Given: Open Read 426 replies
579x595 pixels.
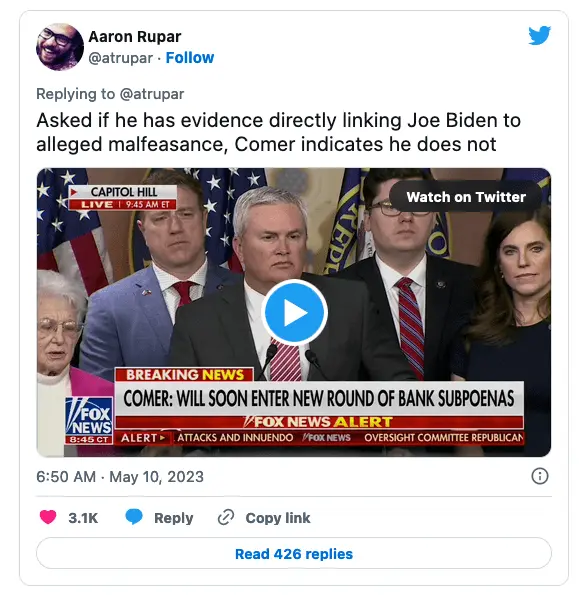Looking at the screenshot, I should (x=294, y=554).
